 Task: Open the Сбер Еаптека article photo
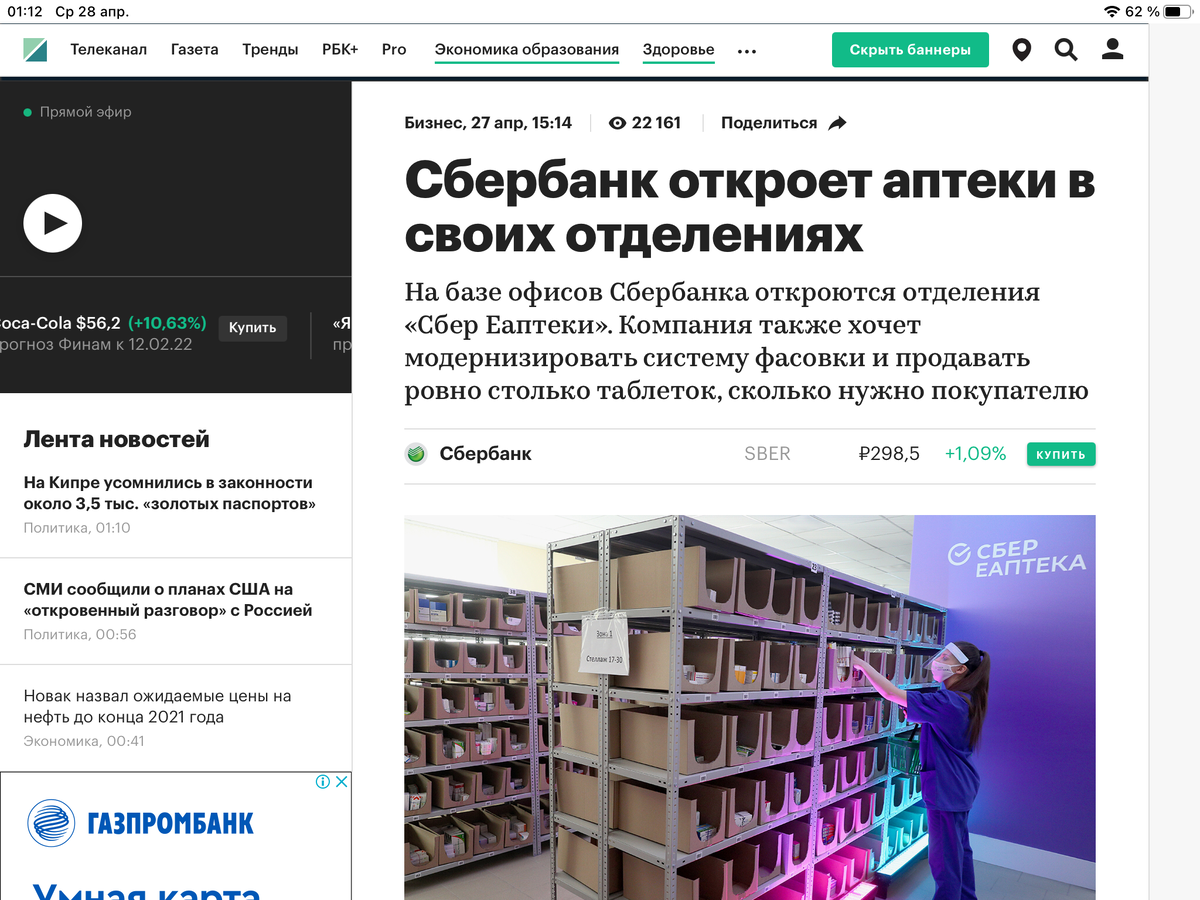pyautogui.click(x=750, y=707)
